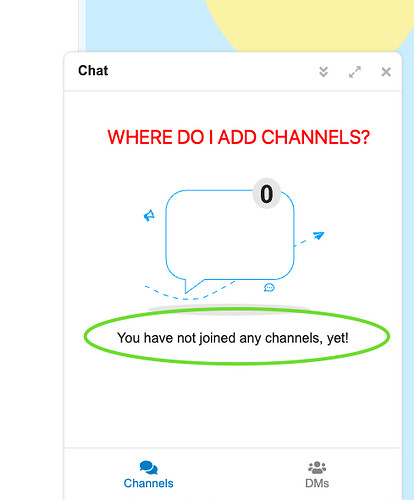Screen dimensions: 414x500
Task: Click the megaphone icon in illustration
Action: (x=149, y=216)
